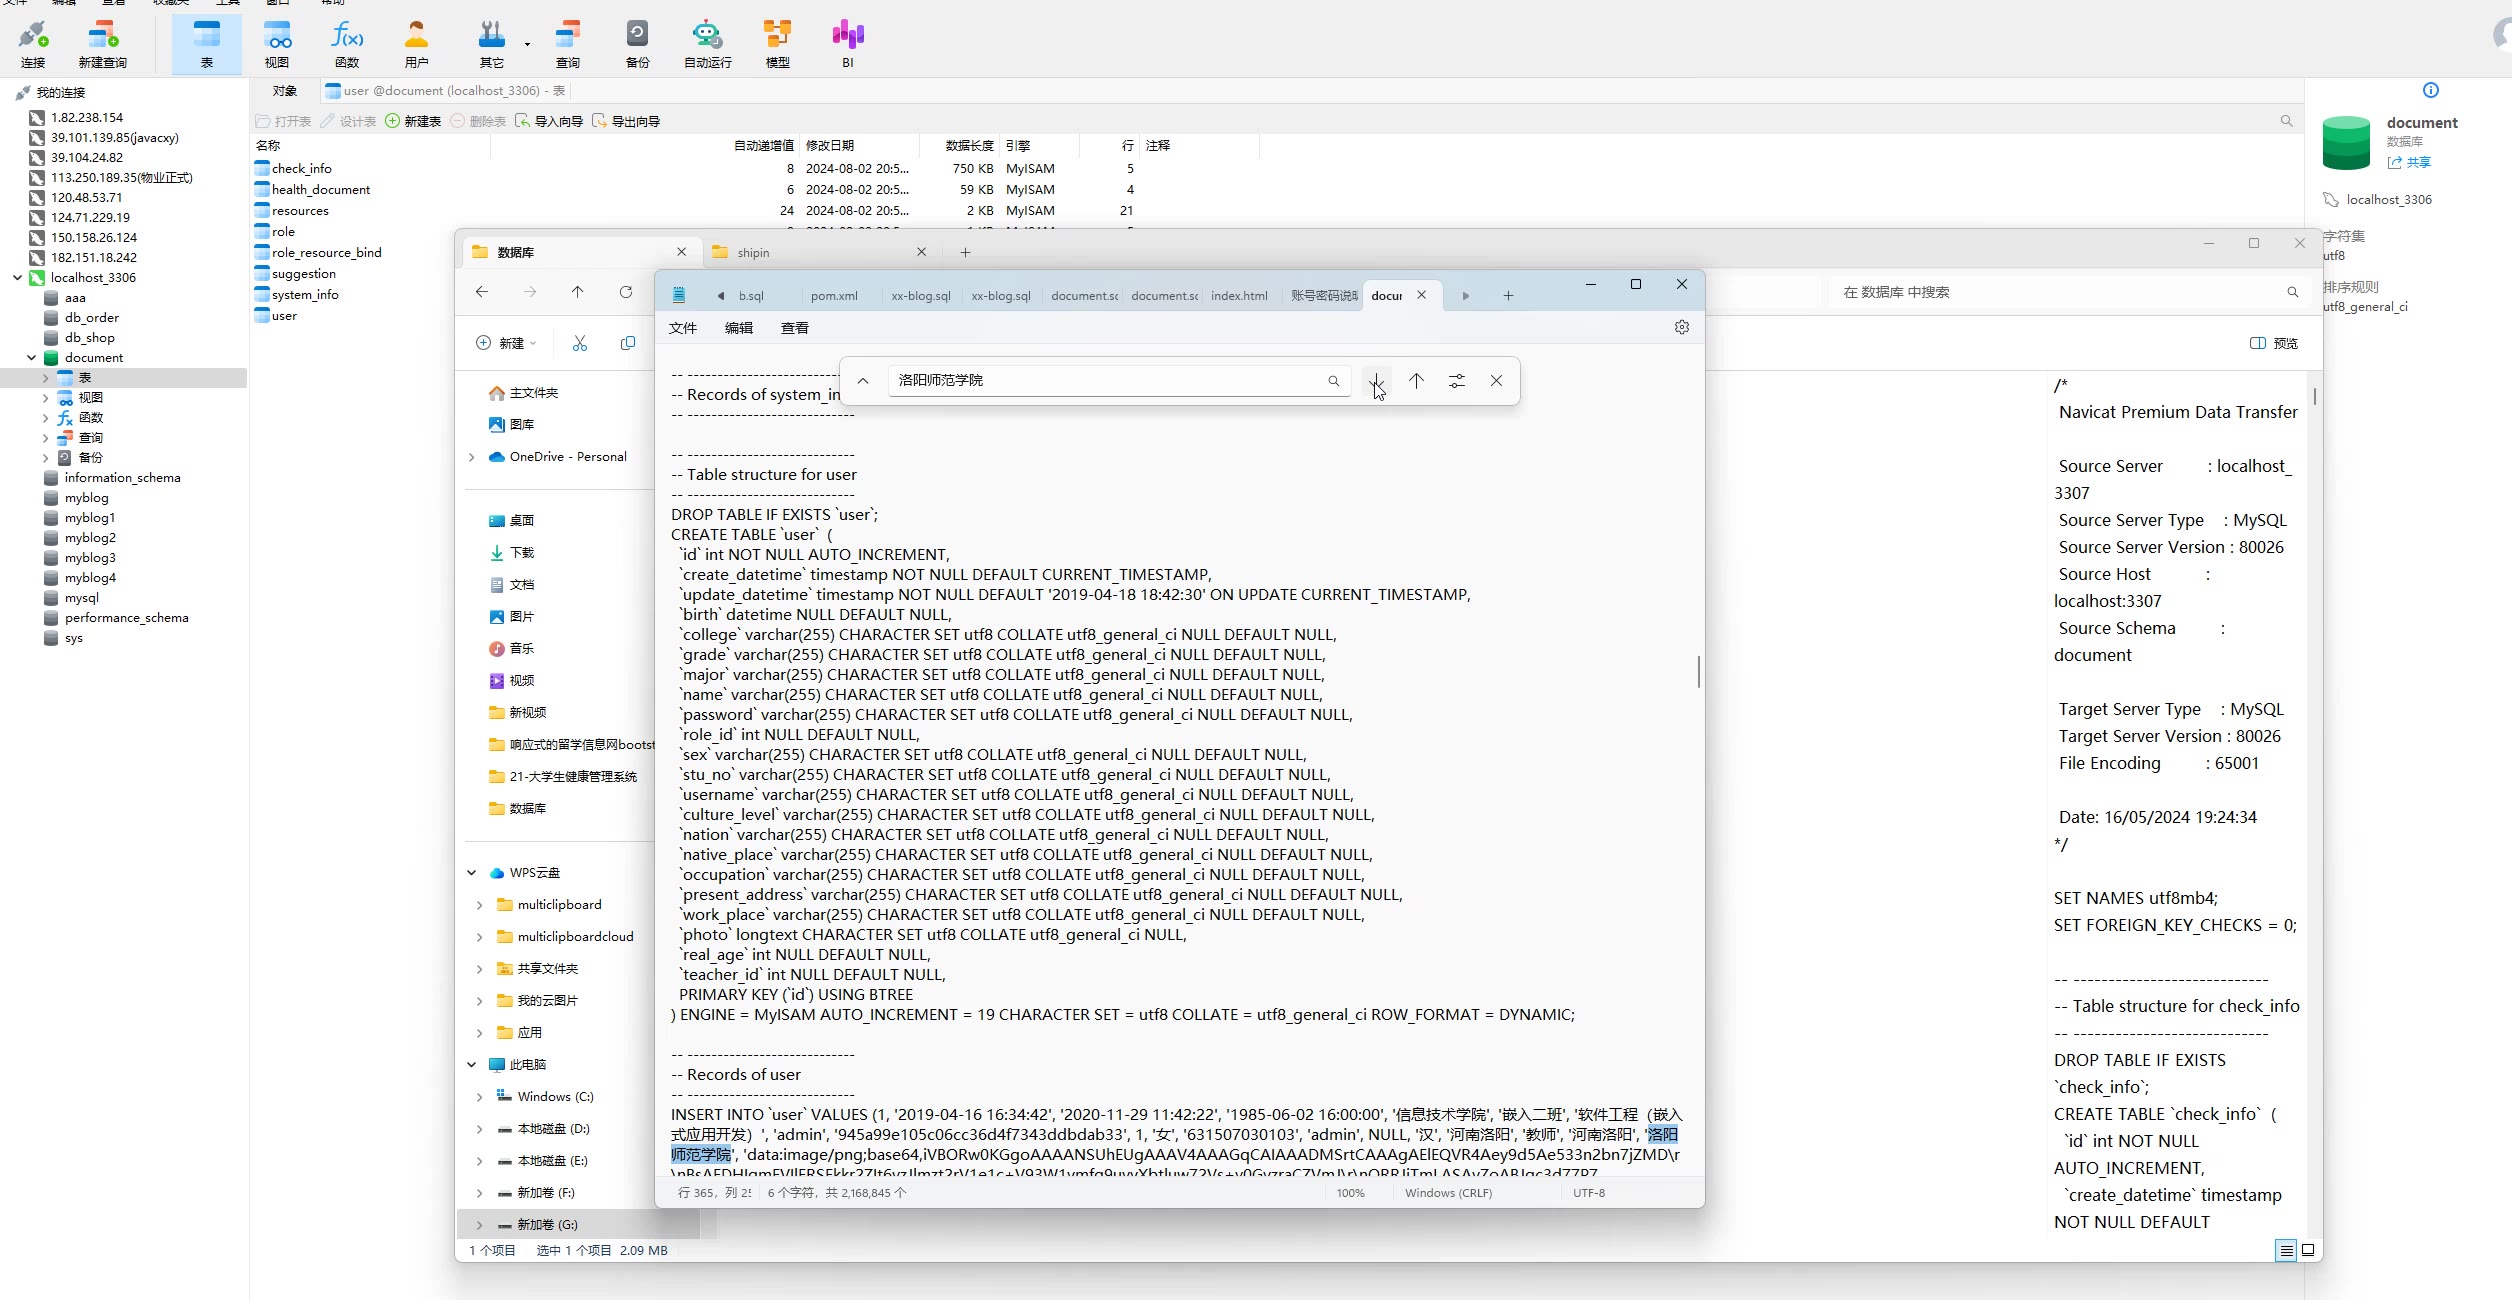Open the Query icon in Navicat toolbar
This screenshot has width=2512, height=1300.
point(568,44)
